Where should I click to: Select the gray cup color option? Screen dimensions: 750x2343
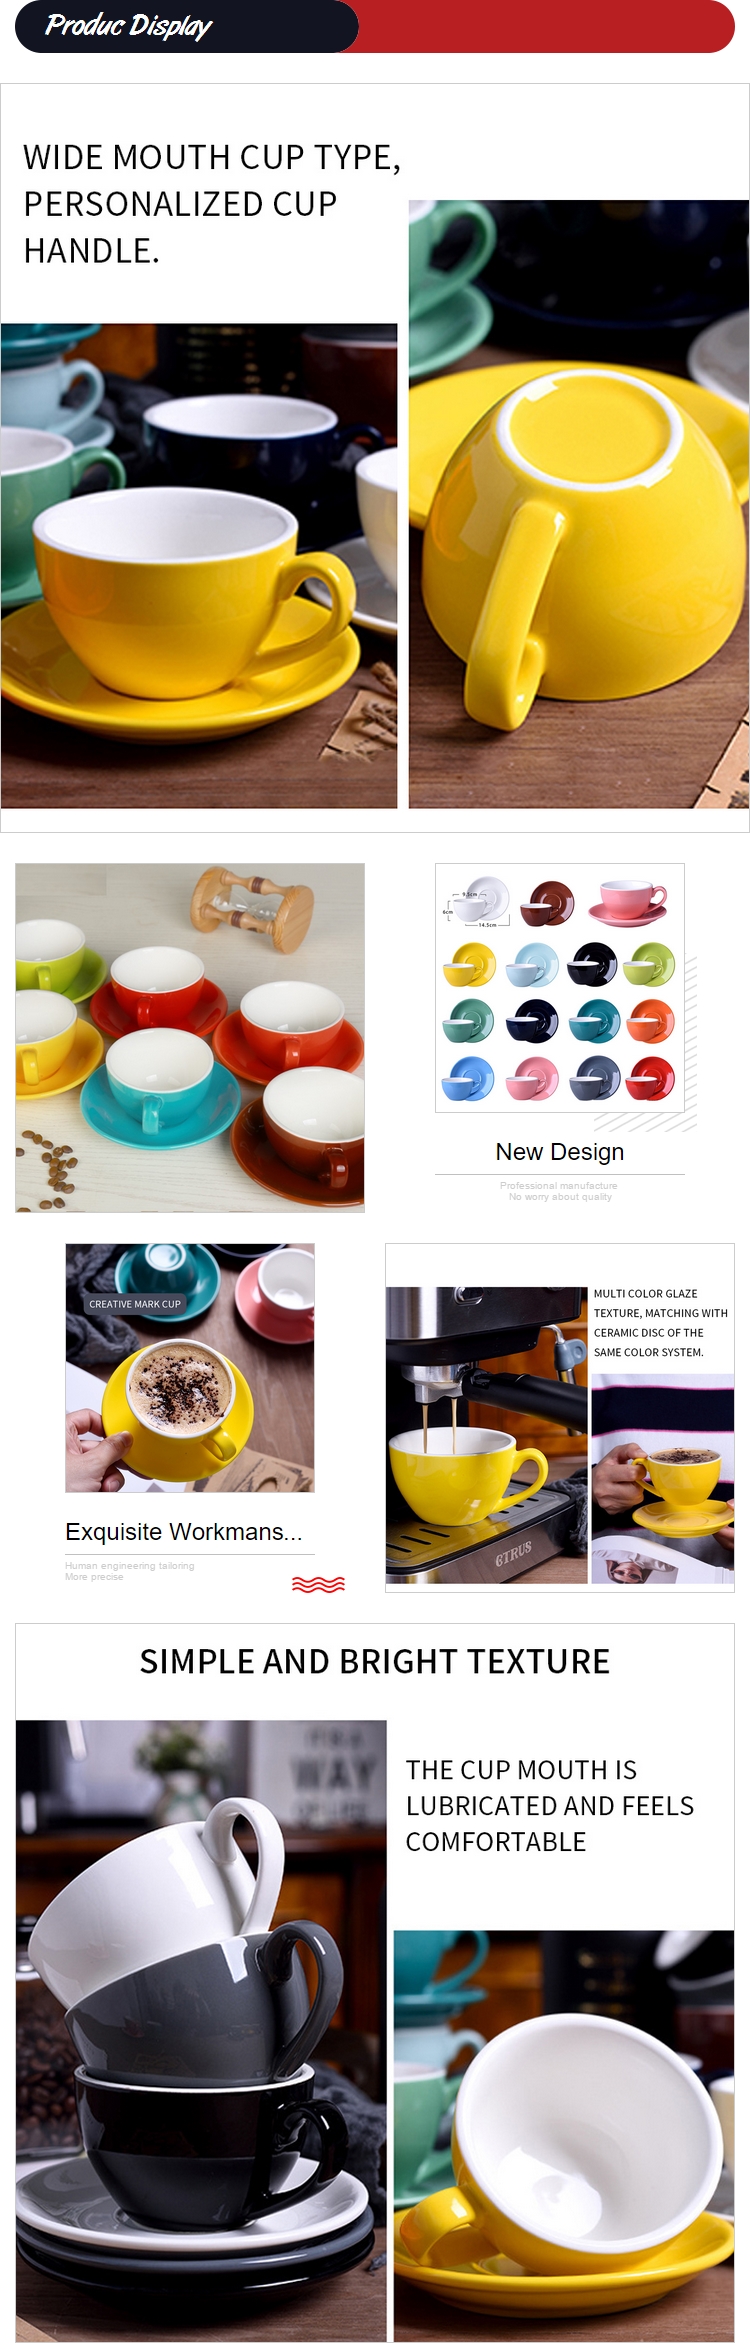coord(593,1078)
